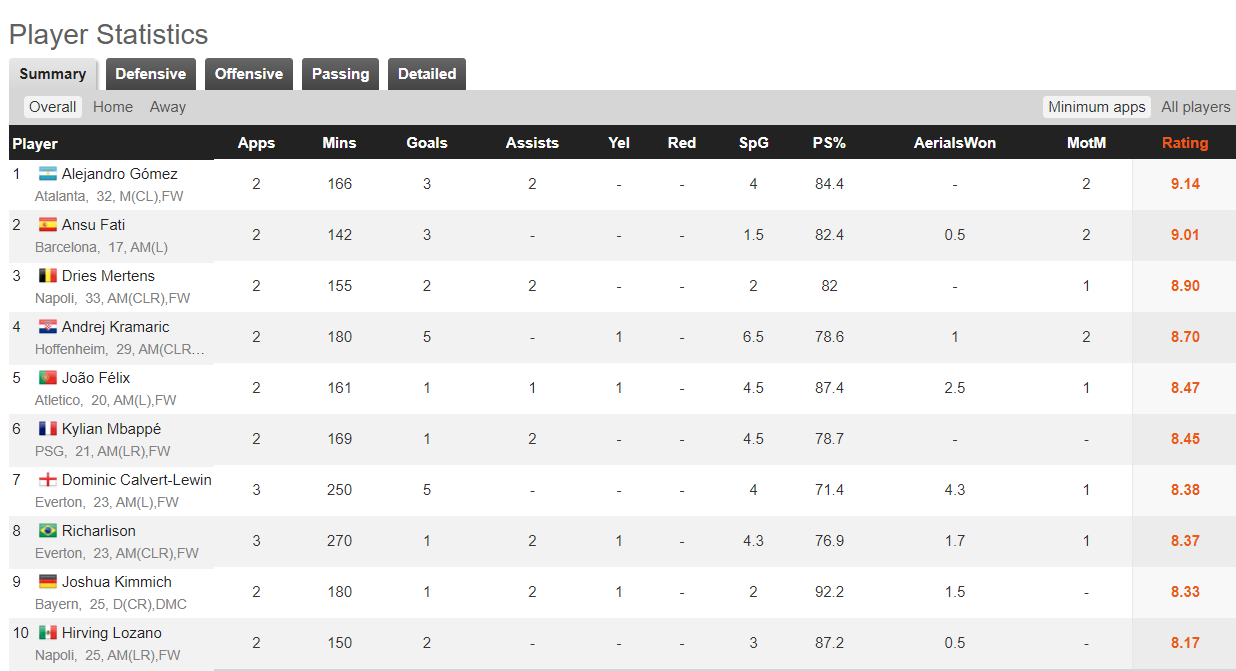The height and width of the screenshot is (671, 1236).
Task: Click the Croatia flag beside Andrej Kramaric
Action: click(48, 327)
